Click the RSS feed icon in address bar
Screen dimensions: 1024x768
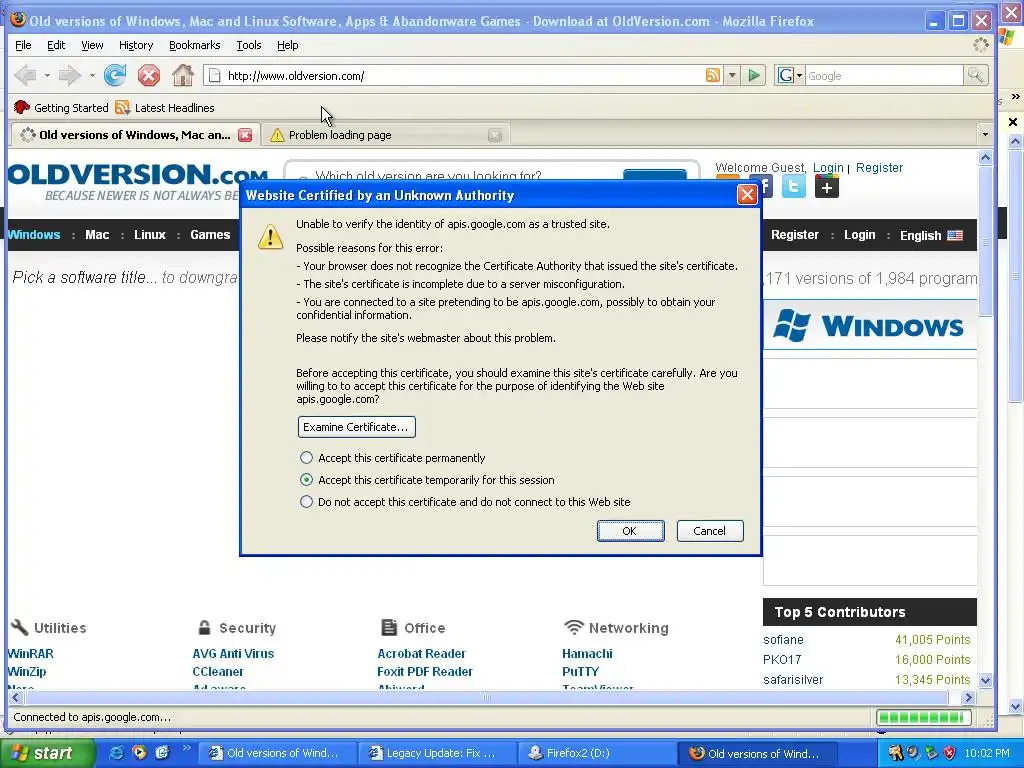click(x=713, y=75)
